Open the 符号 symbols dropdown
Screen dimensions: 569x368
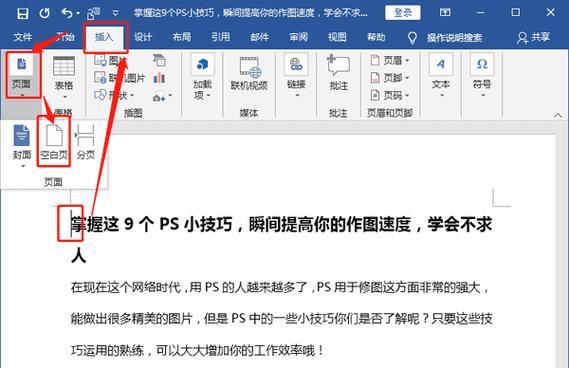coord(482,75)
